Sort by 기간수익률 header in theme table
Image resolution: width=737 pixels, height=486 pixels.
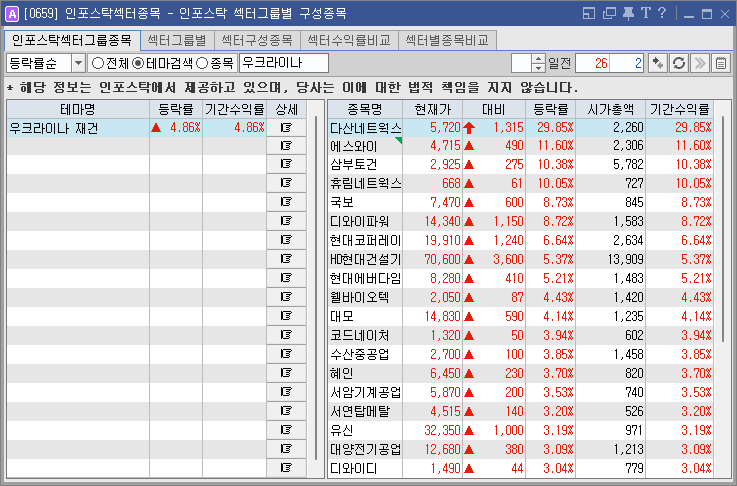[235, 110]
